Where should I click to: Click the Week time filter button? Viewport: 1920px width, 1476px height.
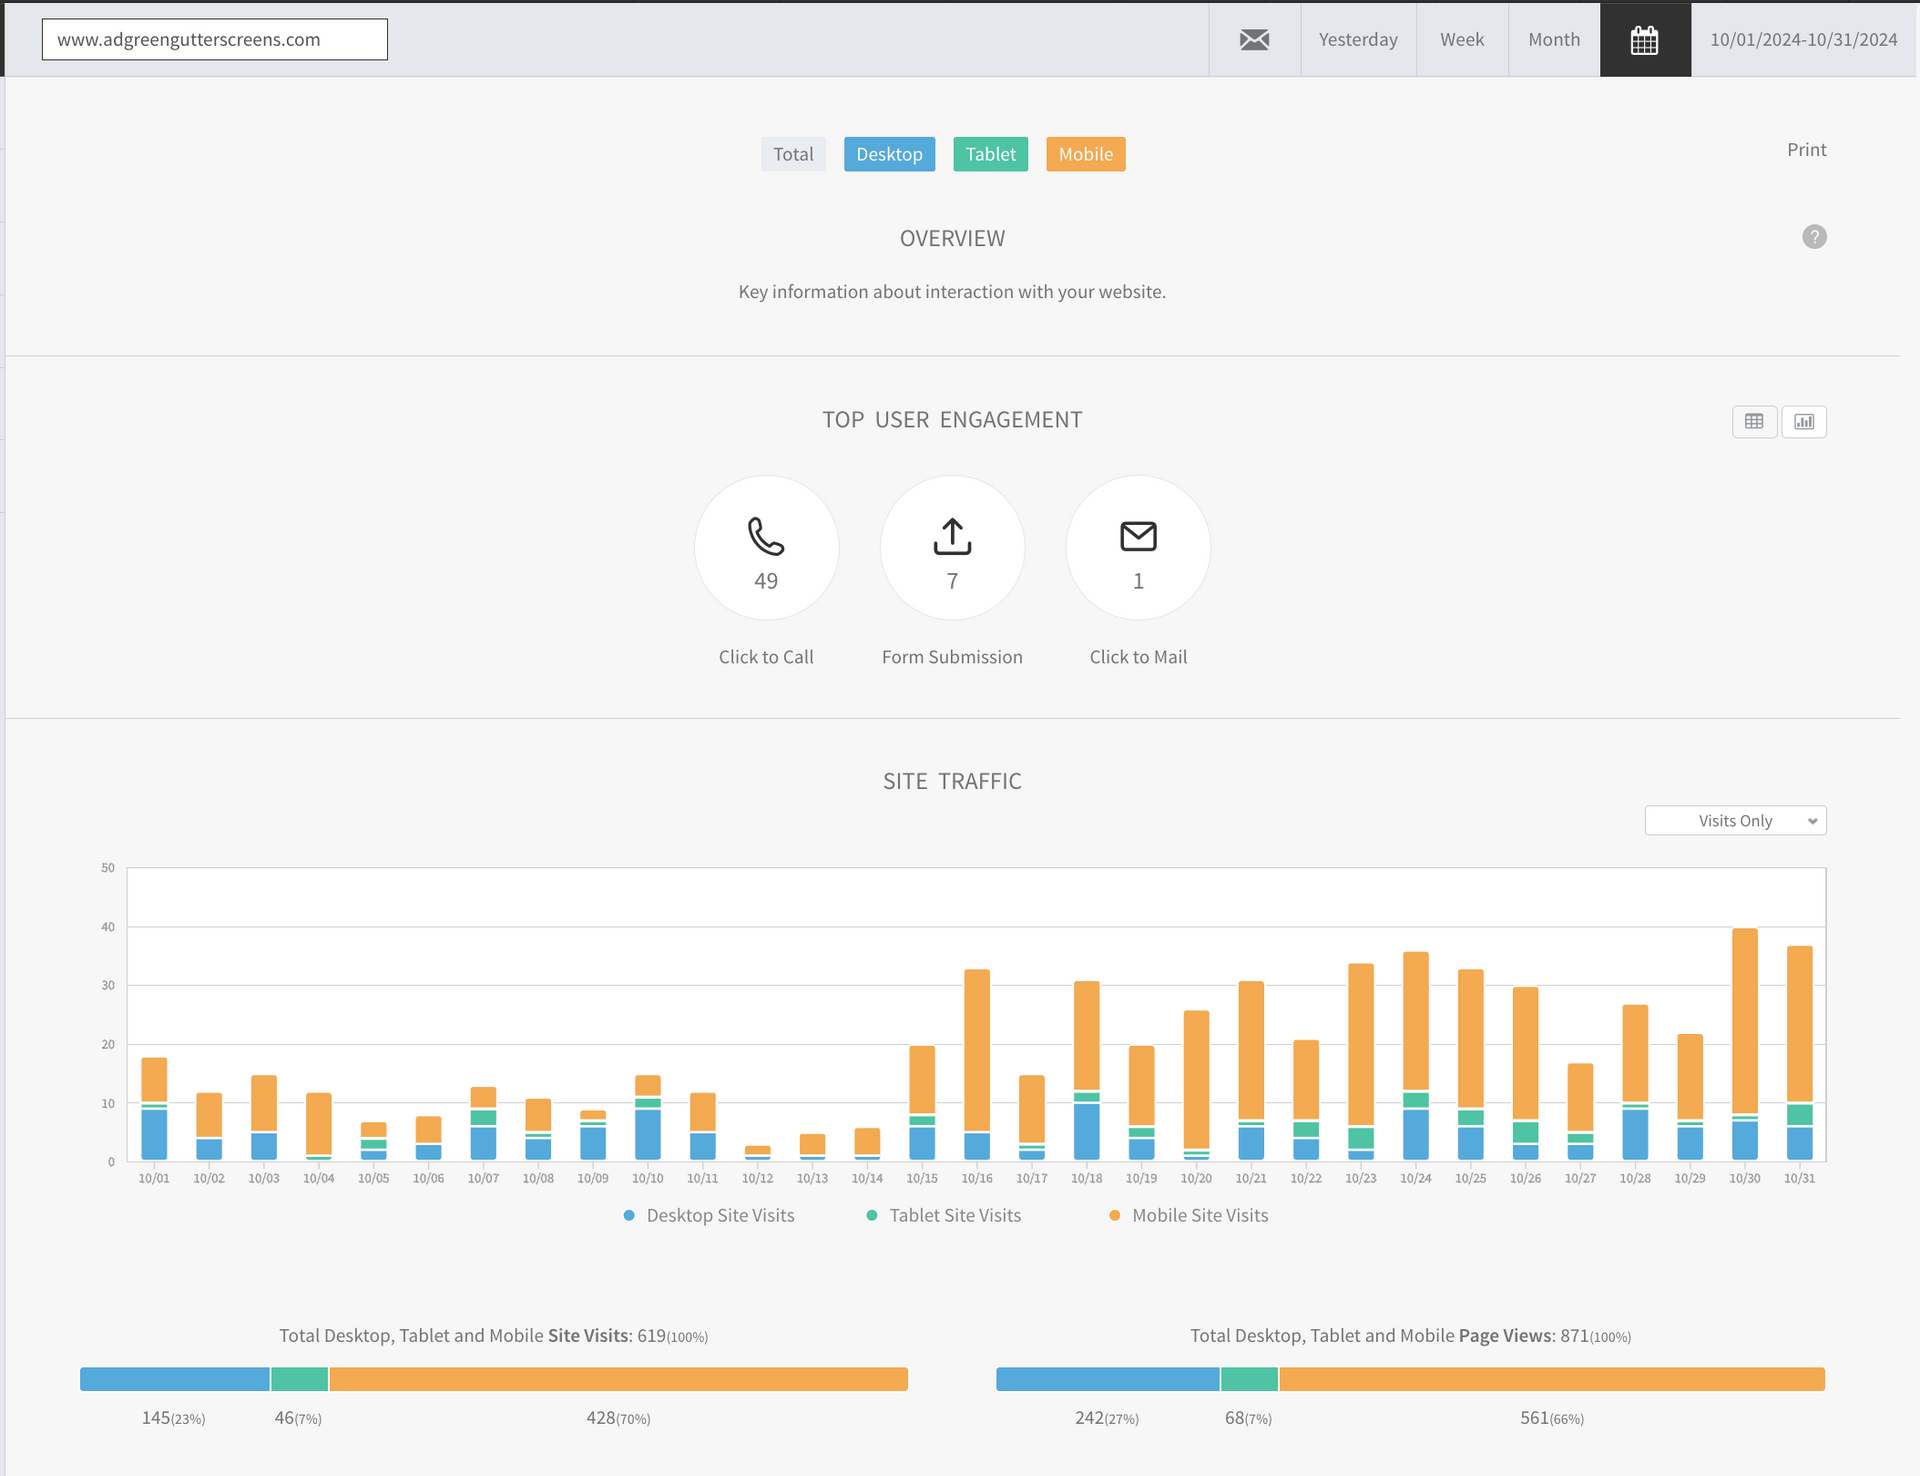click(x=1461, y=39)
